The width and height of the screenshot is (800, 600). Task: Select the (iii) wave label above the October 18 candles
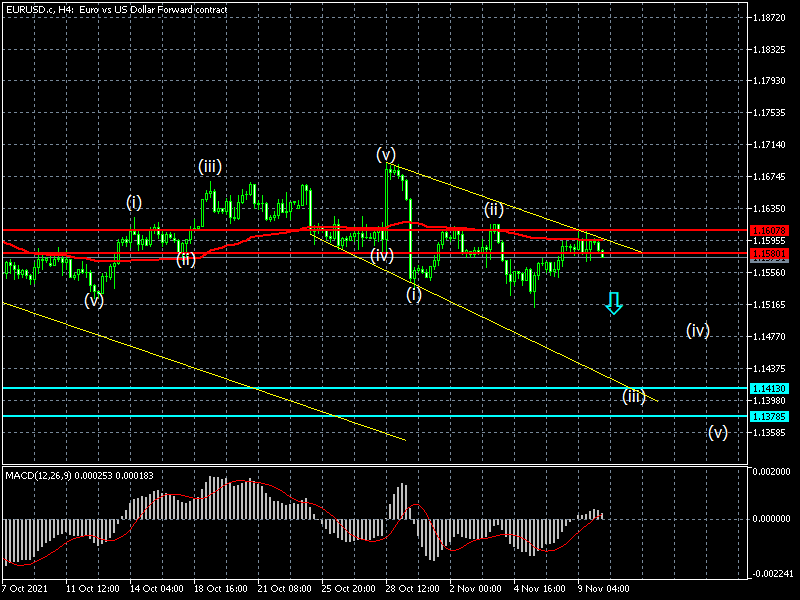[x=210, y=166]
